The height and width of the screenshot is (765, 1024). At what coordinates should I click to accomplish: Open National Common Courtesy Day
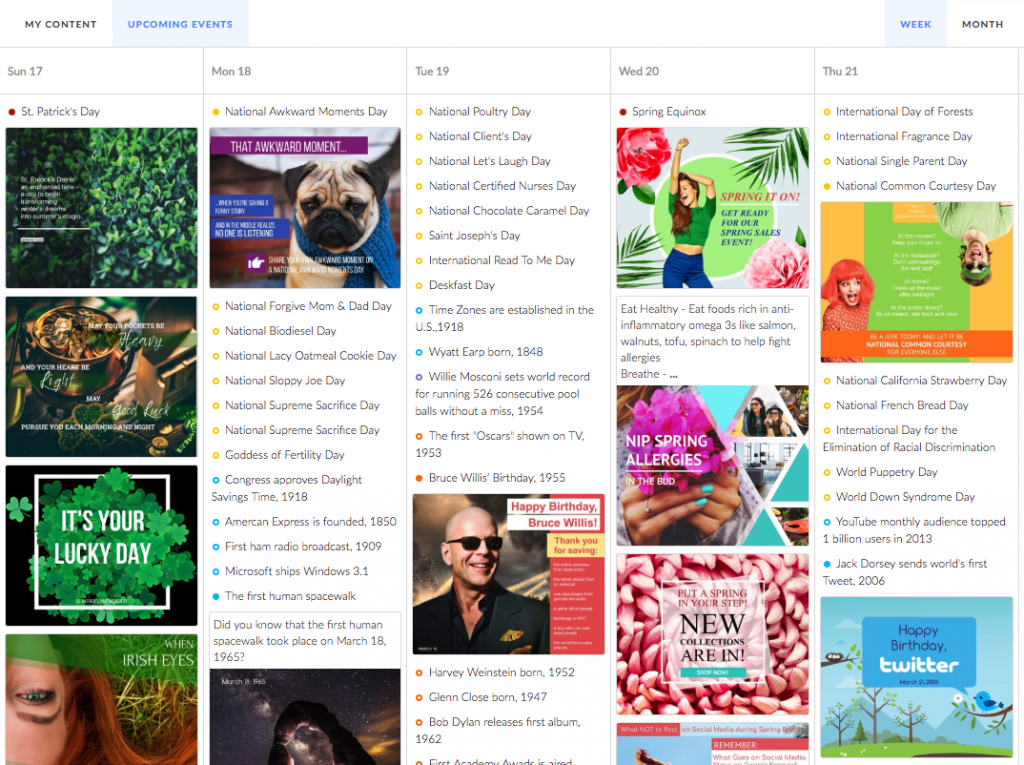[916, 186]
